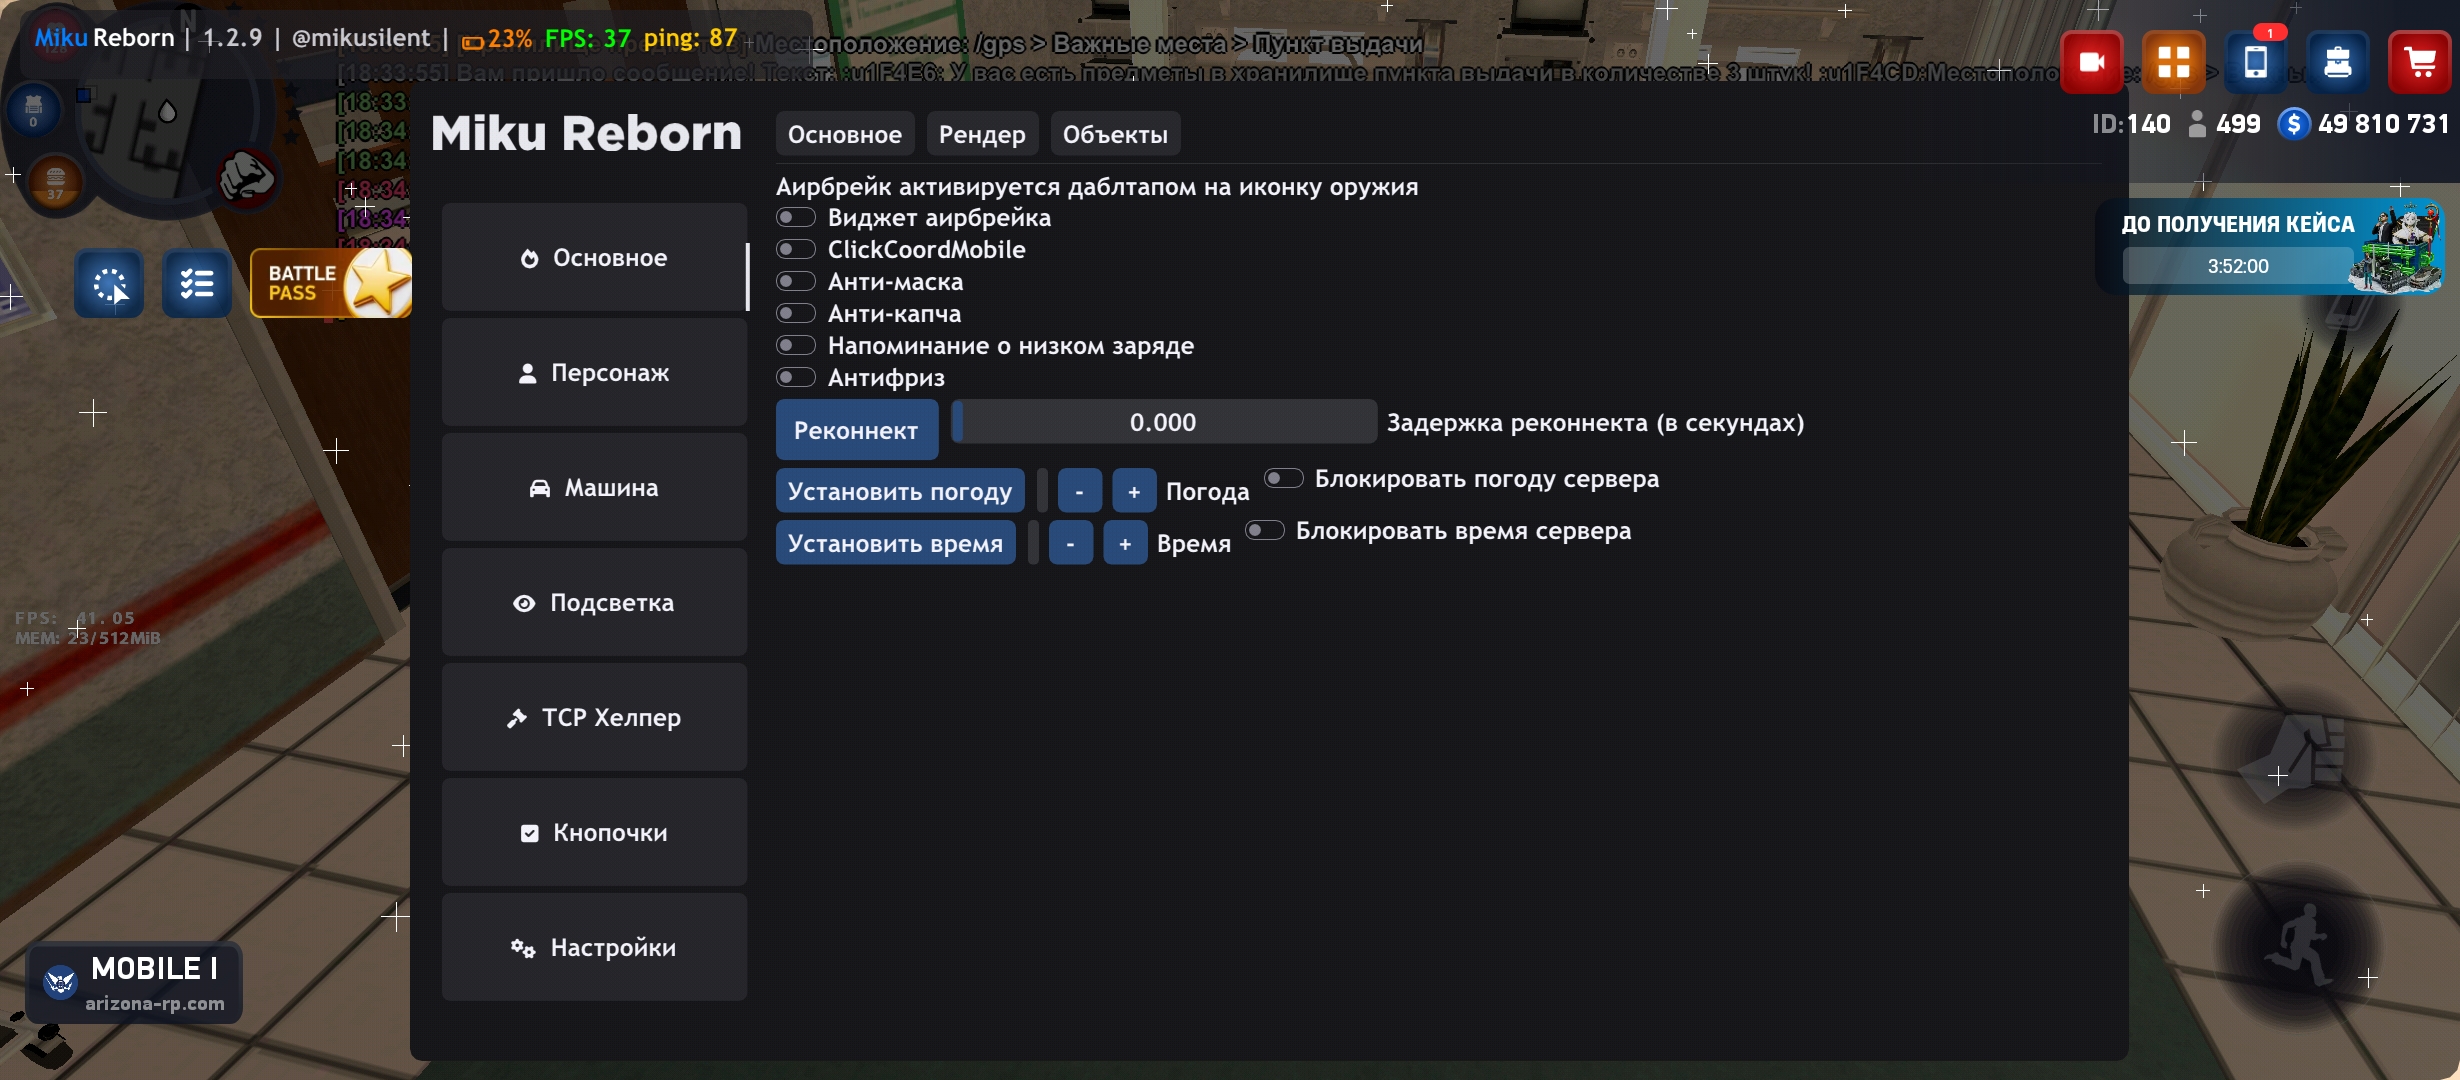
Task: Open the Машина sidebar section
Action: click(x=594, y=488)
